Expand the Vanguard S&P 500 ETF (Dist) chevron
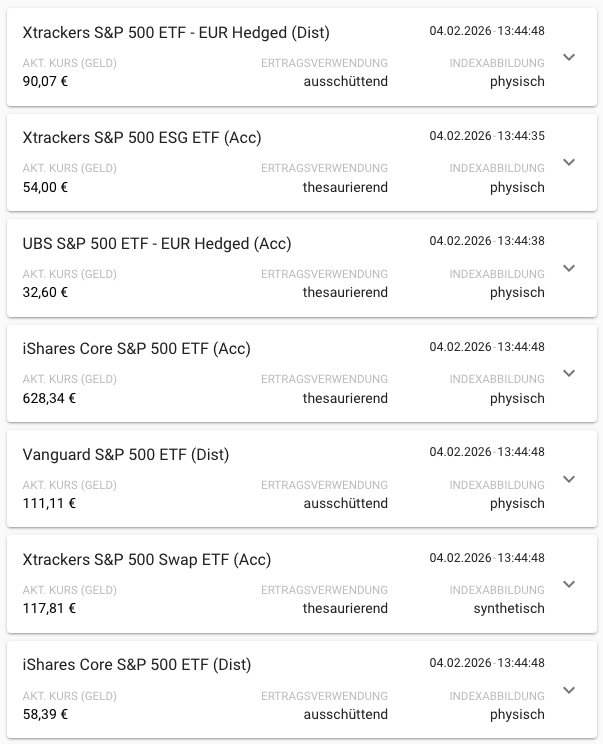Viewport: 603px width, 744px height. tap(569, 479)
